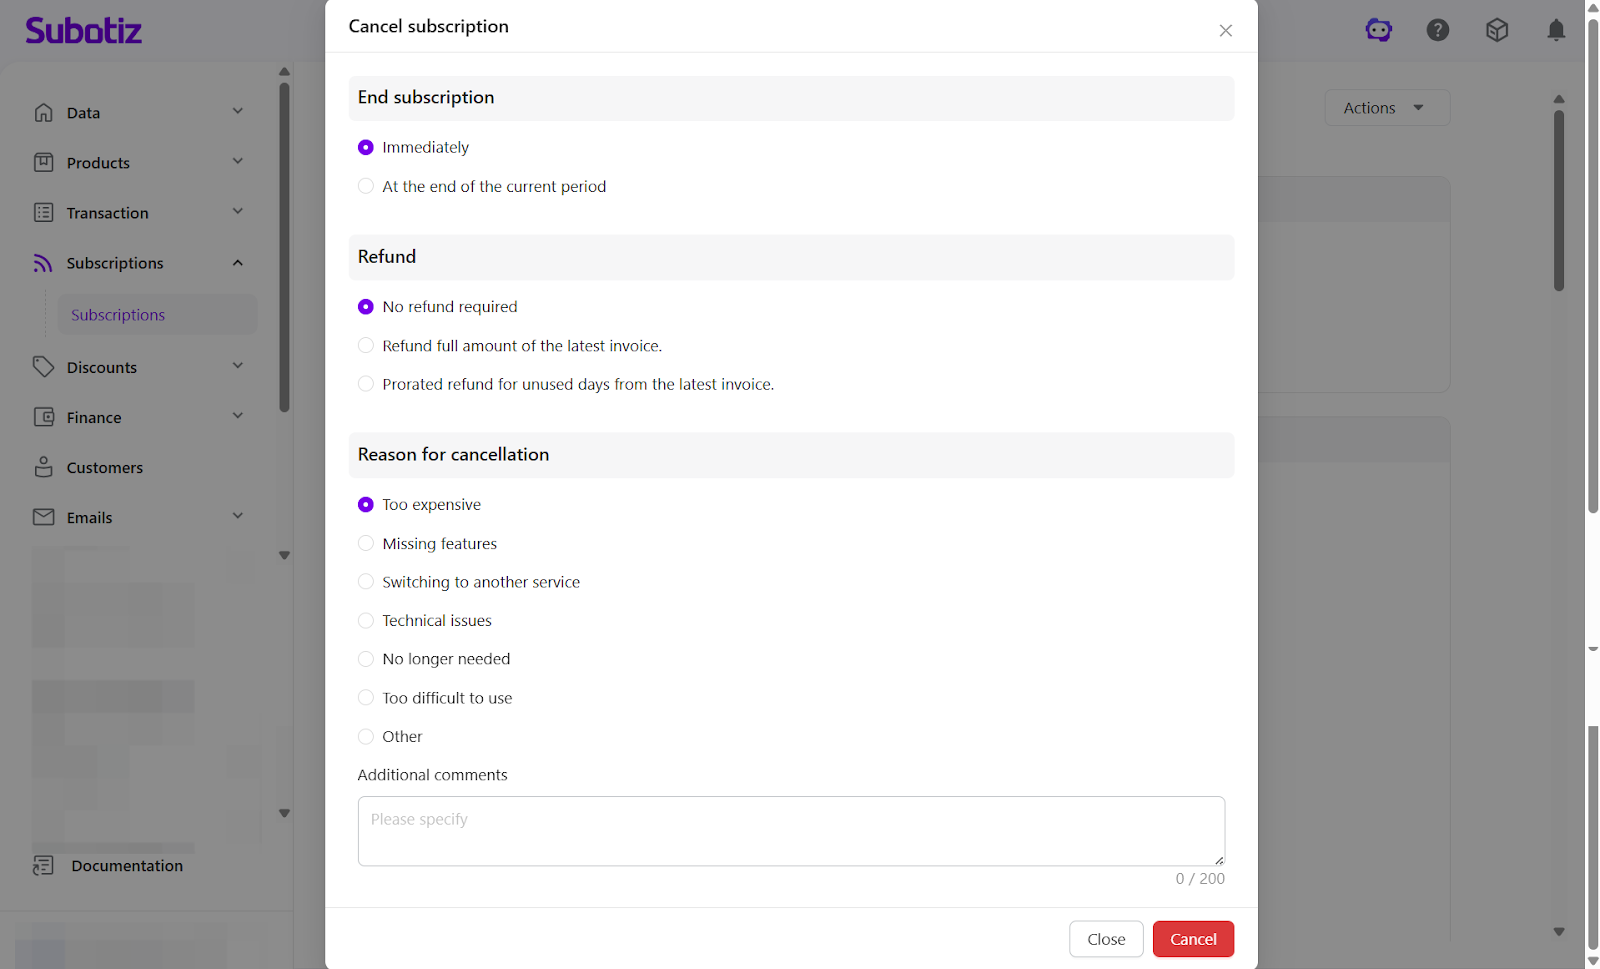The height and width of the screenshot is (969, 1600).
Task: Click the chatbot assistant icon in header
Action: (1378, 30)
